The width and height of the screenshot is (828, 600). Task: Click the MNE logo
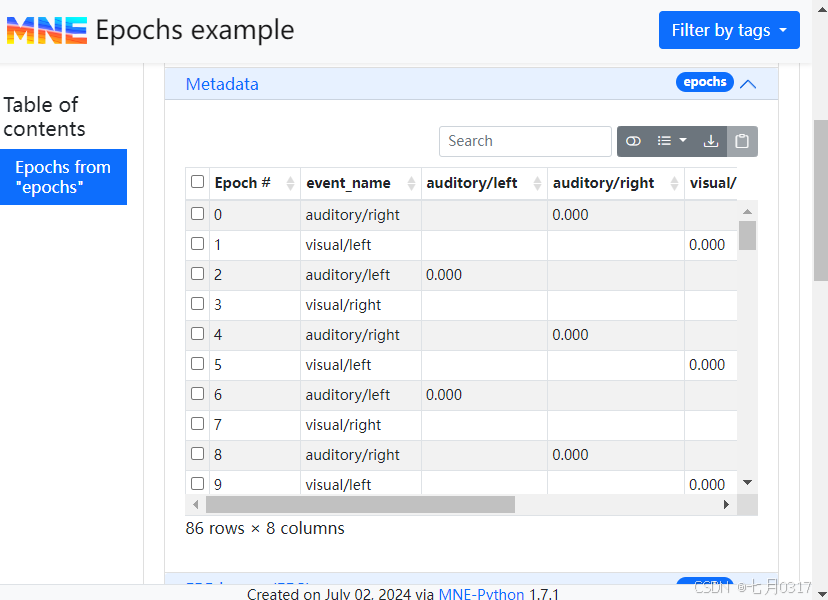pyautogui.click(x=46, y=30)
